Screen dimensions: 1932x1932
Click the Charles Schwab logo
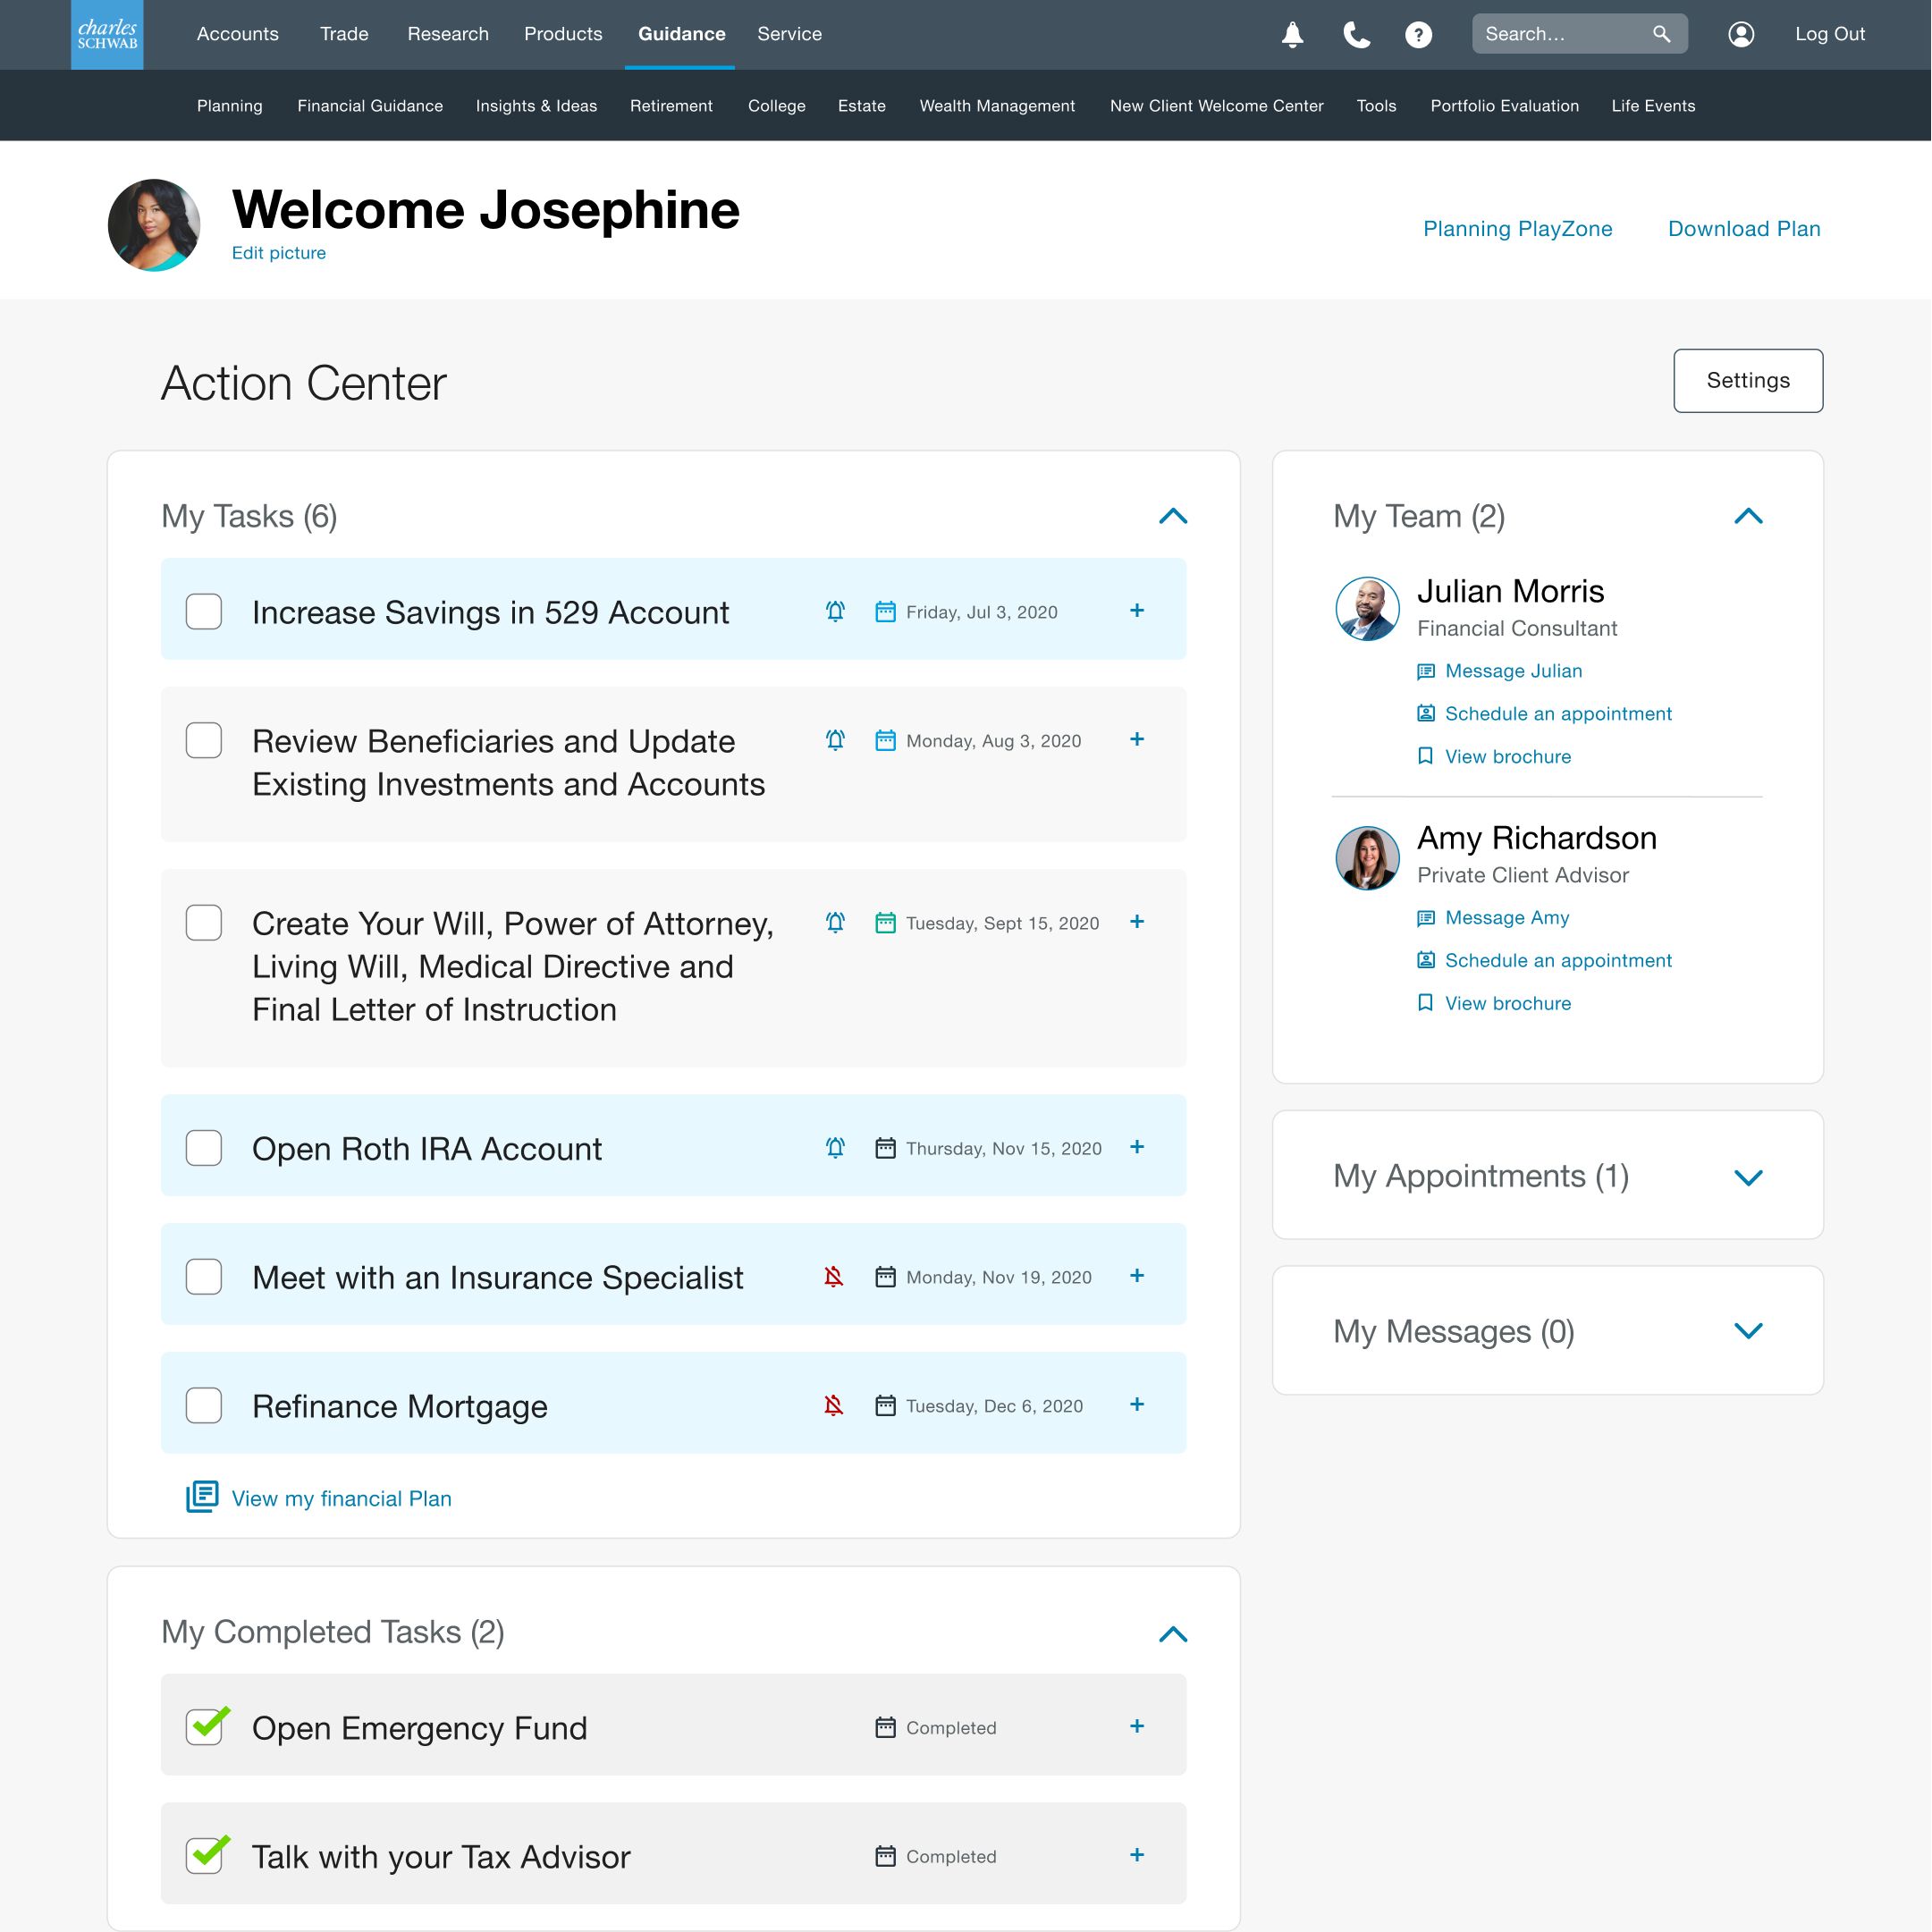(x=107, y=35)
